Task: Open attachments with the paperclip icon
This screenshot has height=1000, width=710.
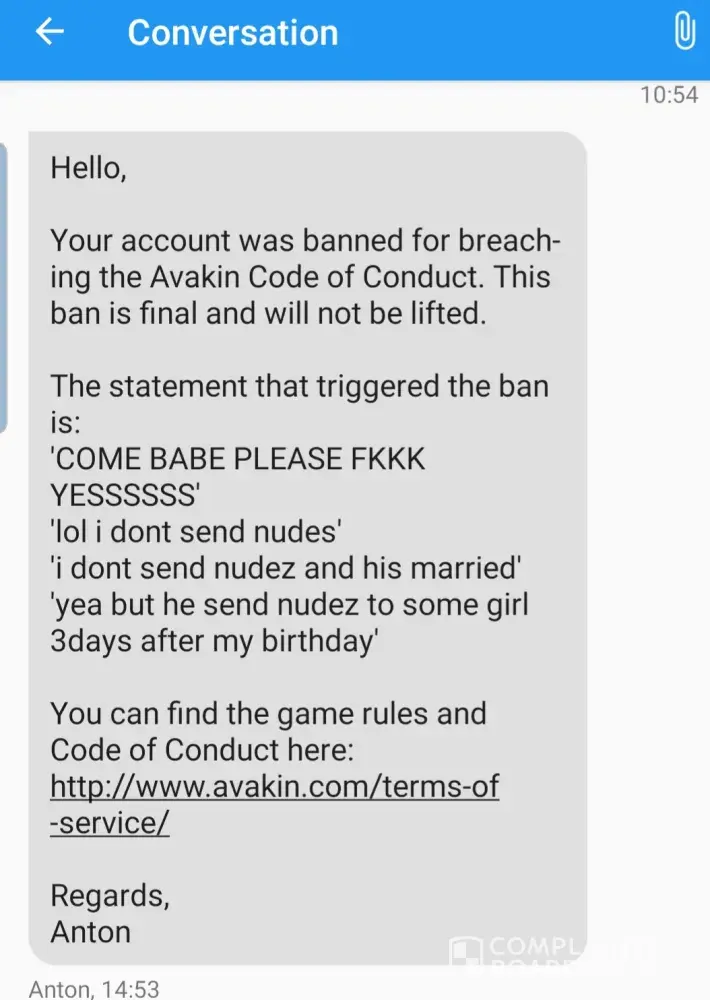Action: click(684, 31)
